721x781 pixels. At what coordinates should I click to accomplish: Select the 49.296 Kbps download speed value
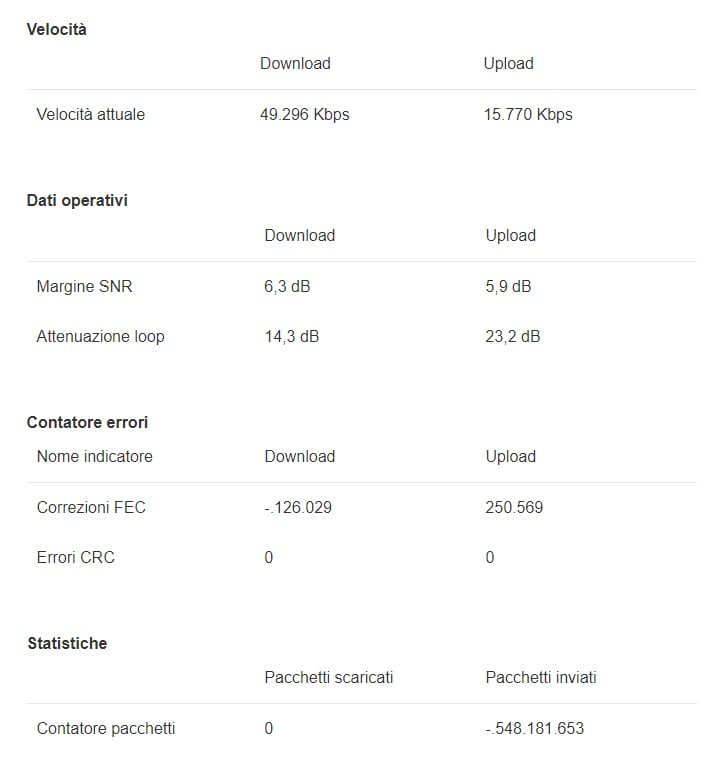coord(304,114)
